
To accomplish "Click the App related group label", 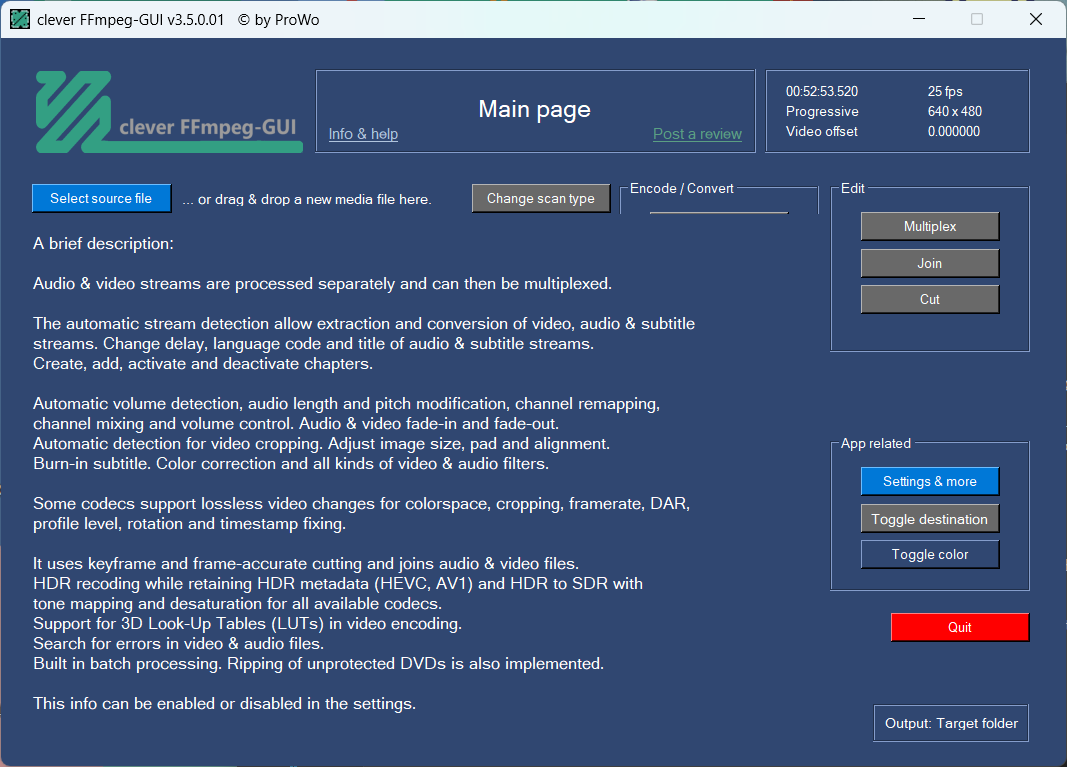I will click(875, 444).
